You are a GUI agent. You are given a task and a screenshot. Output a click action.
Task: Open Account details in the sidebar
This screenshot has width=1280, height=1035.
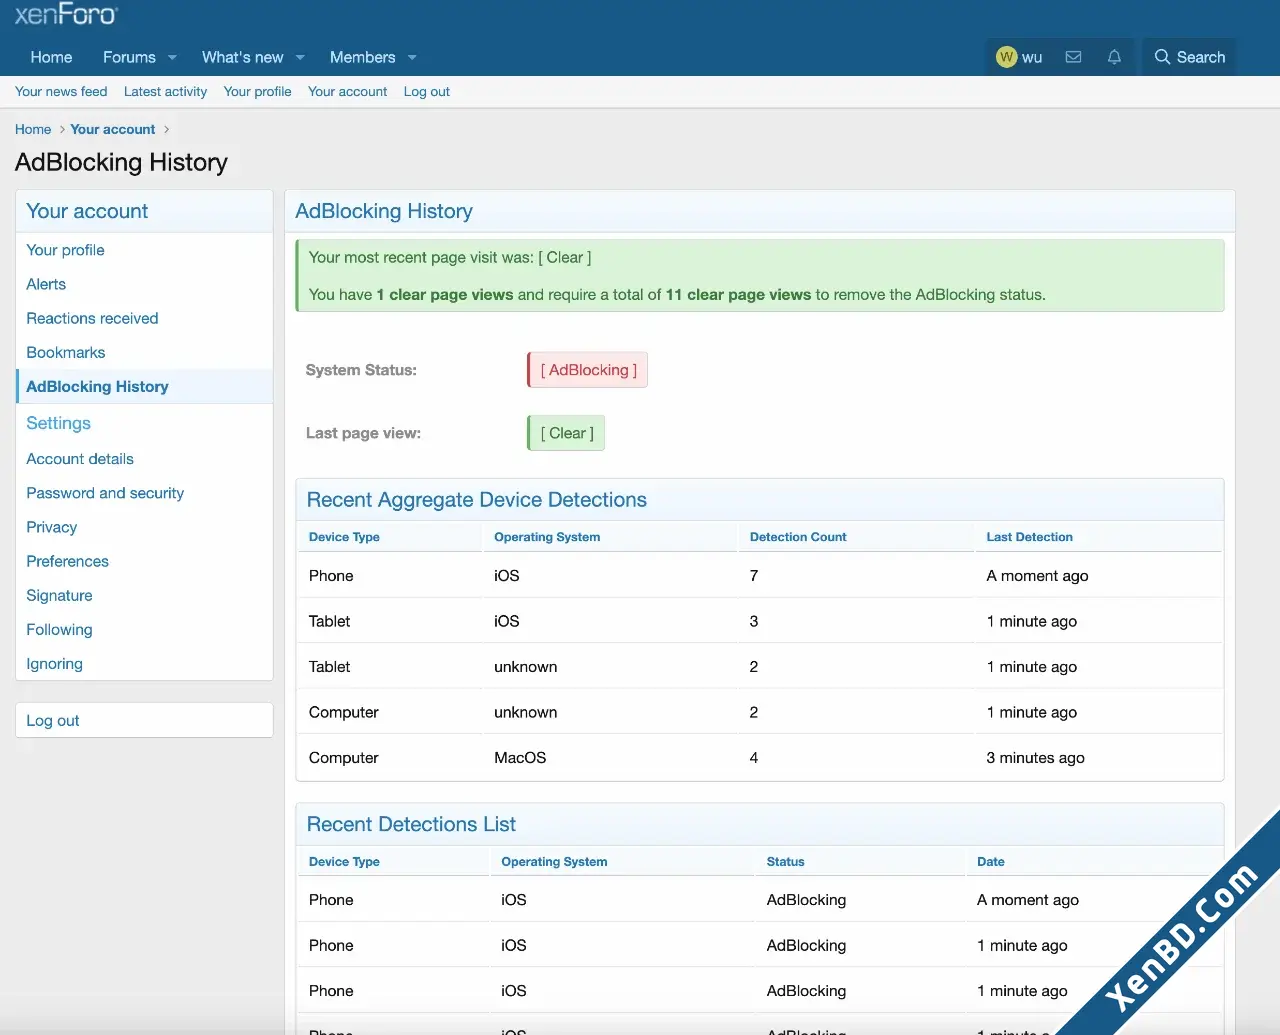(144, 459)
